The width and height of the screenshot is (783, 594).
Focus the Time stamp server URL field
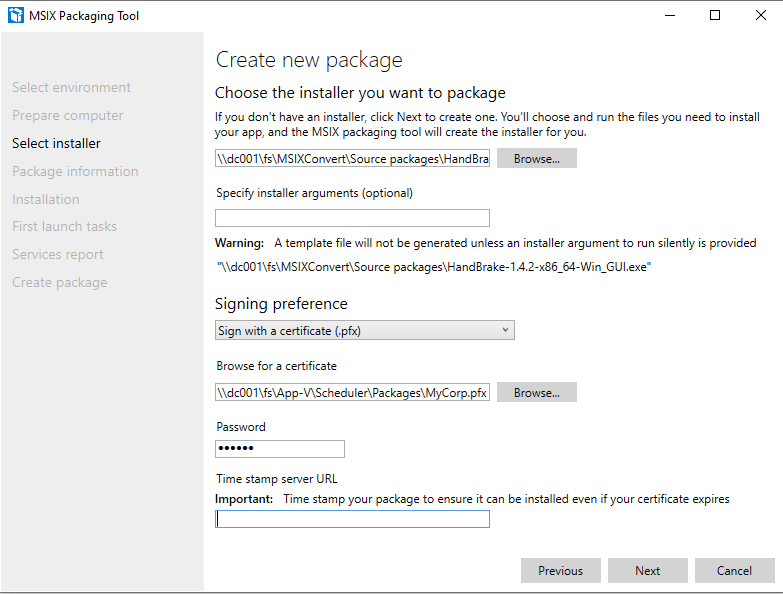pos(353,519)
